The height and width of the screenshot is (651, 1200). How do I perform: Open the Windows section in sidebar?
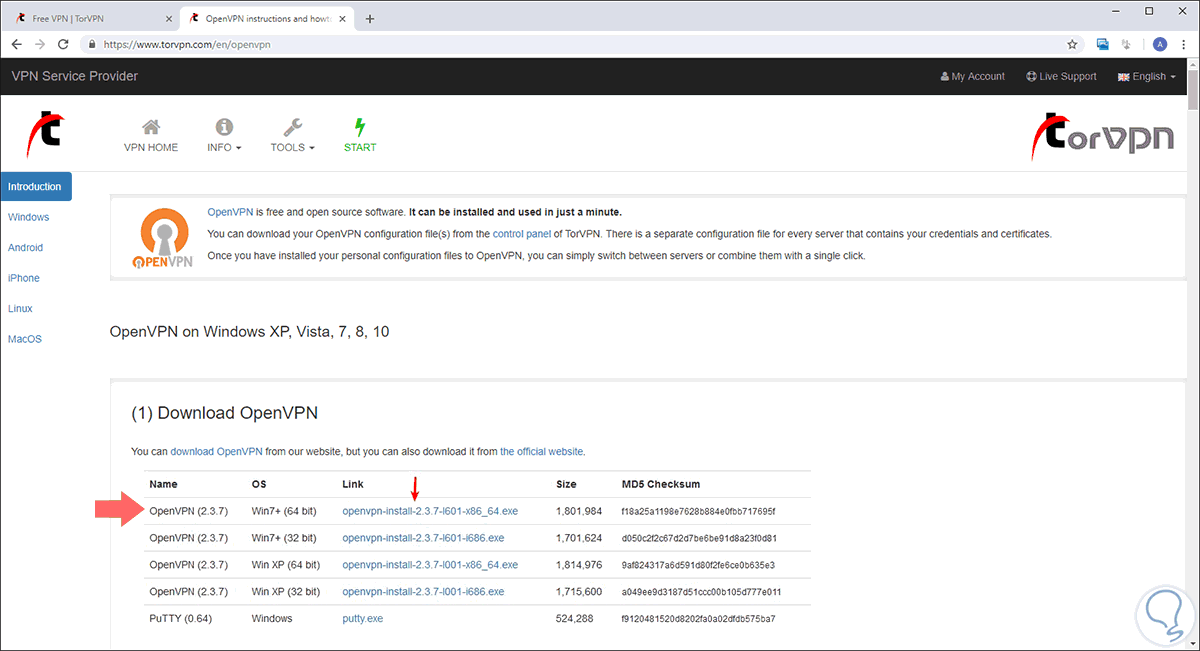[28, 217]
